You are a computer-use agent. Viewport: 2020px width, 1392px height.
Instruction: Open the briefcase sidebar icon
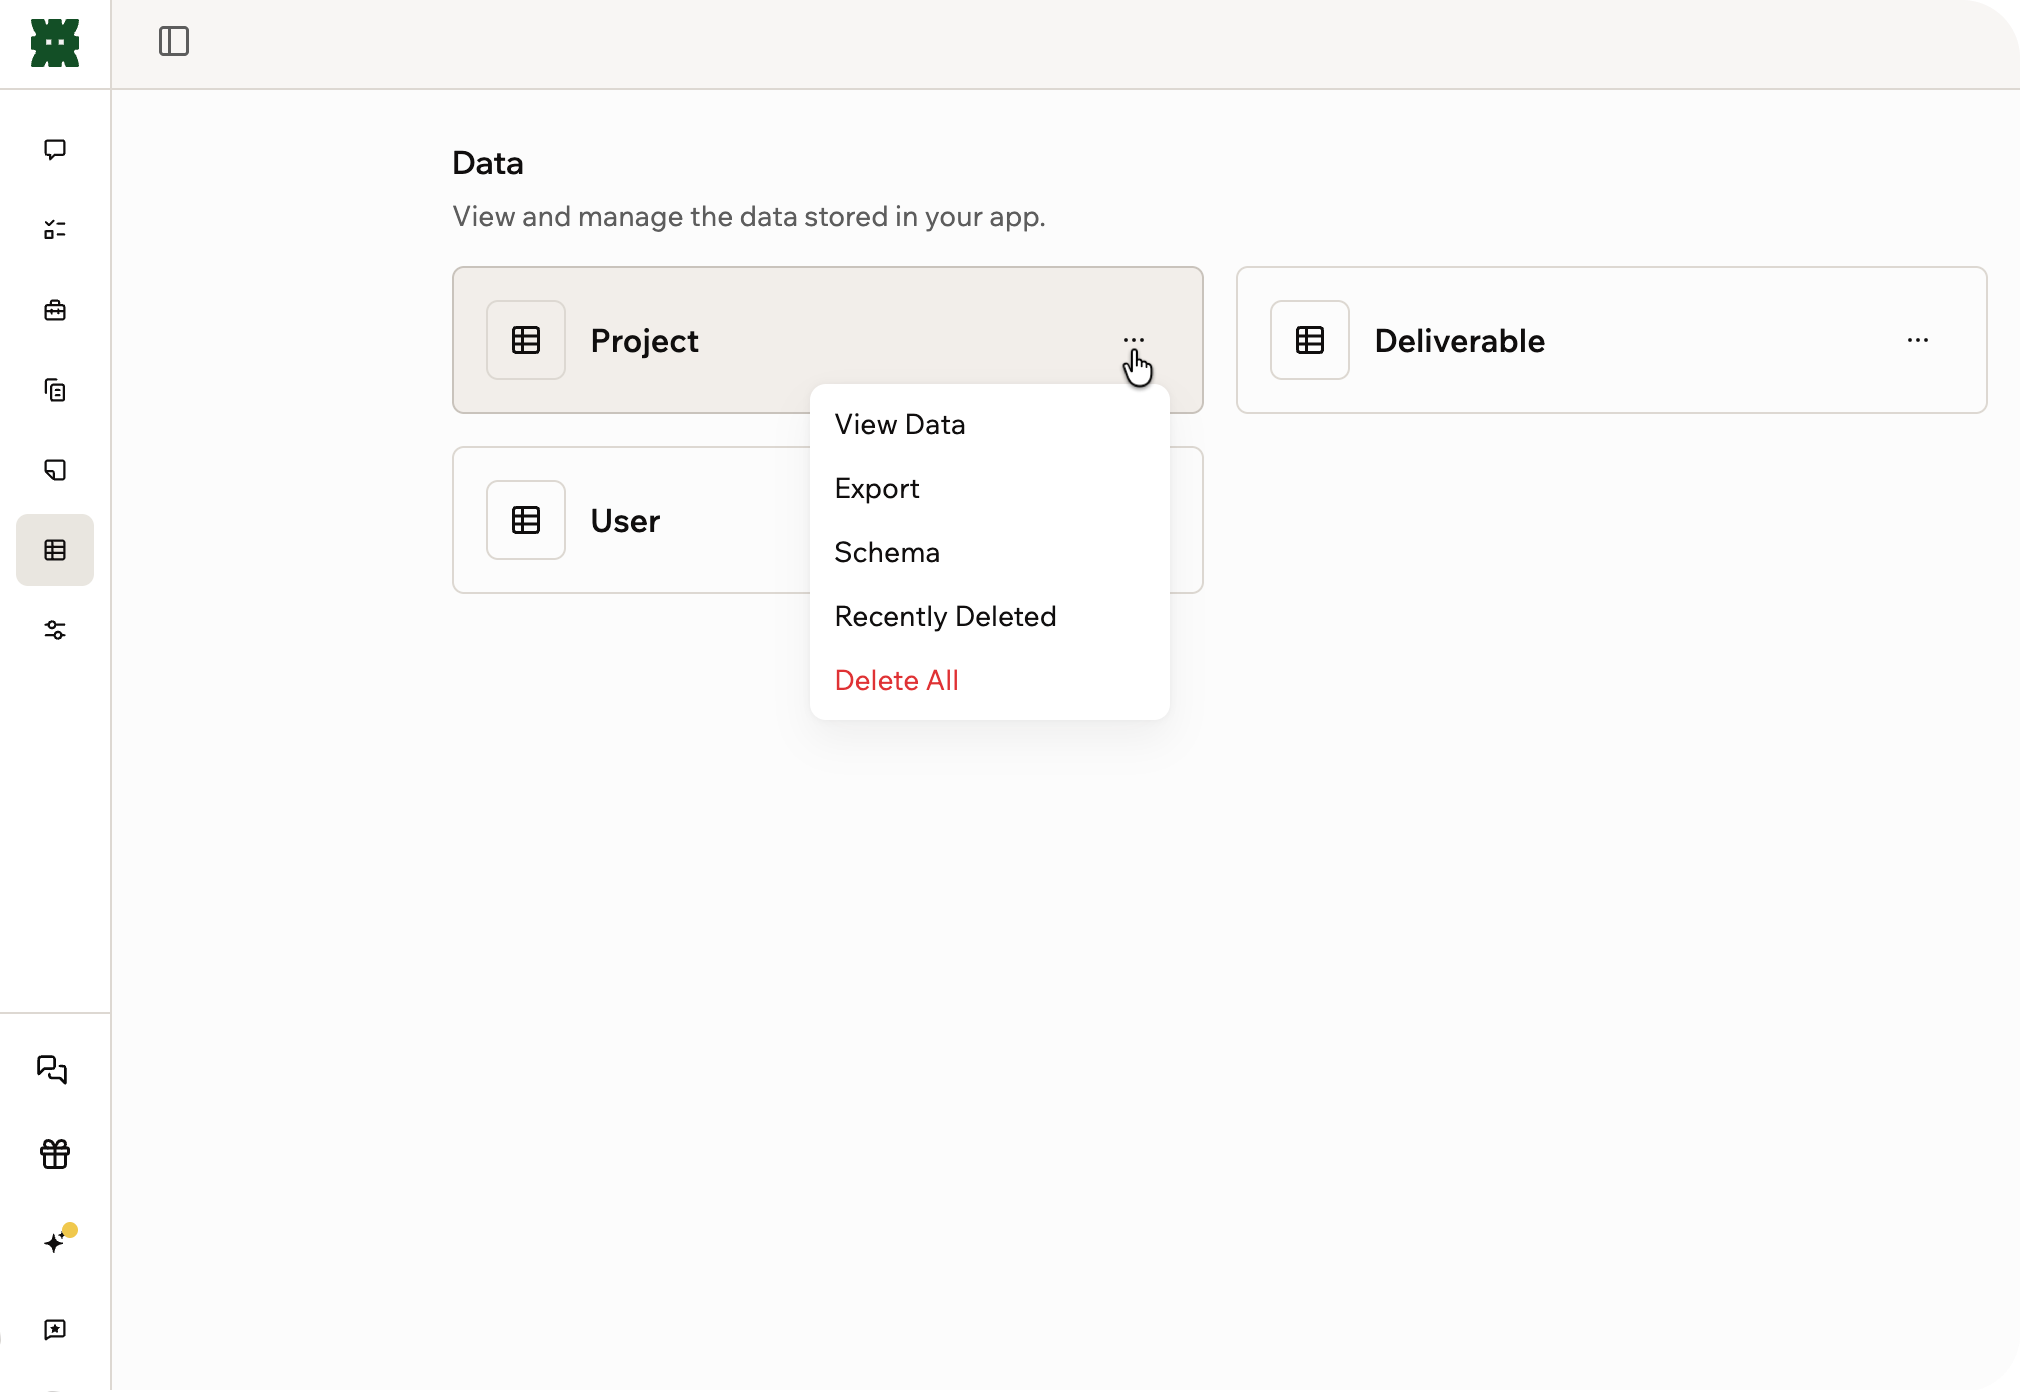(55, 310)
